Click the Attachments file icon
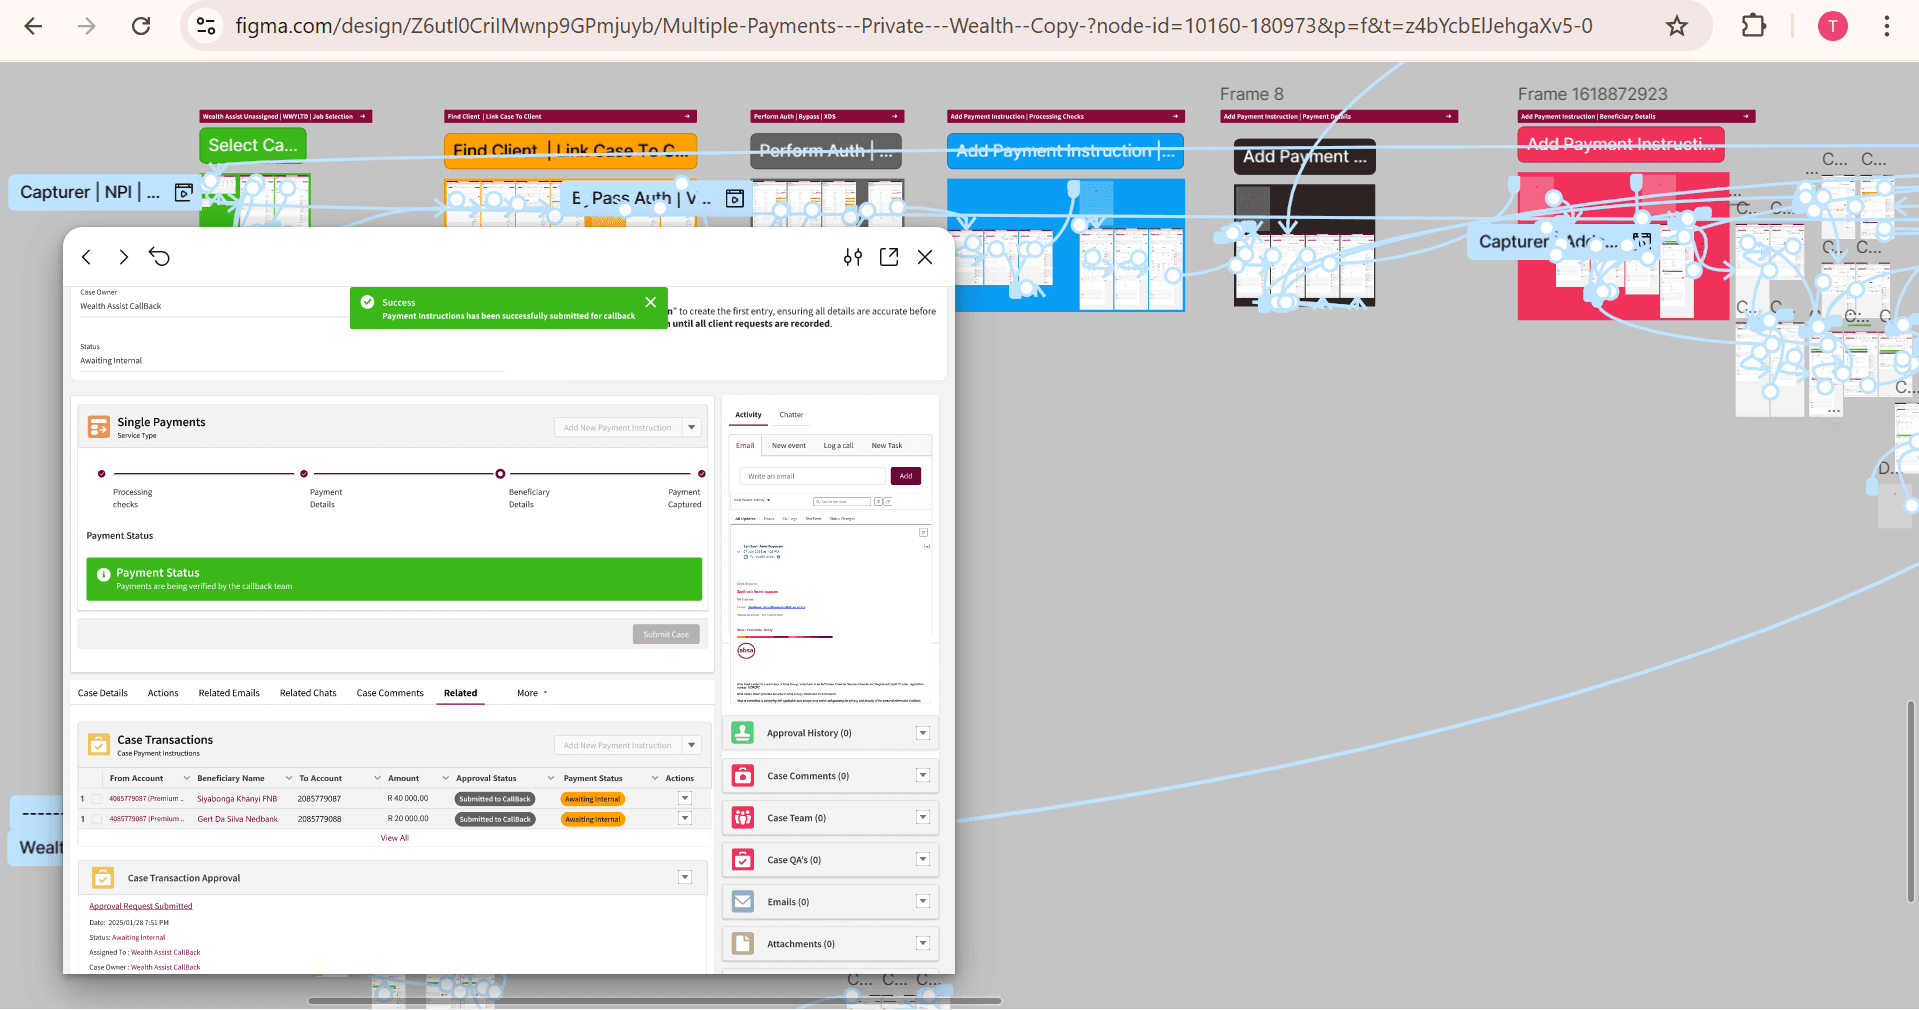Screen dimensions: 1919x1010 point(743,944)
